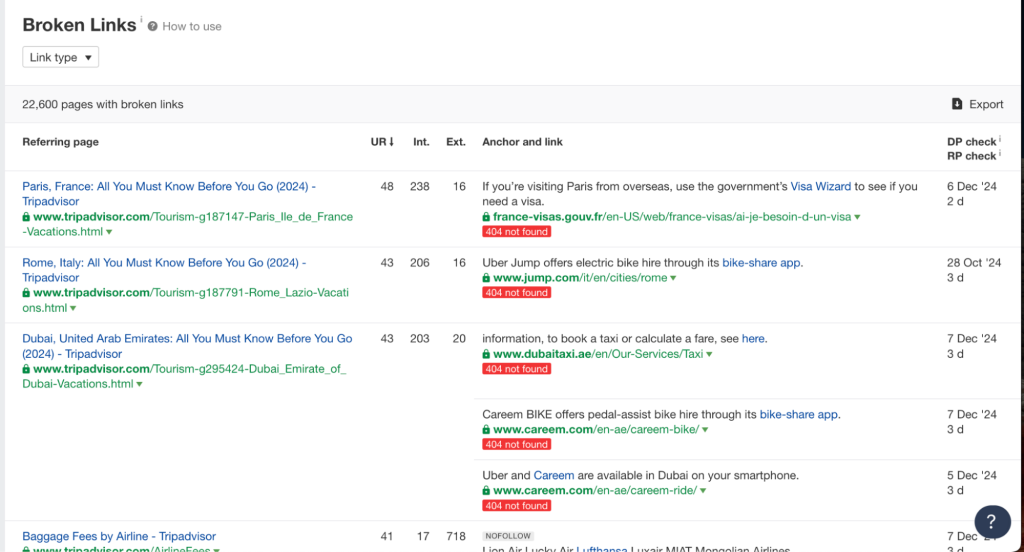Screen dimensions: 1024x552
Task: Click the Int. column header
Action: [421, 142]
